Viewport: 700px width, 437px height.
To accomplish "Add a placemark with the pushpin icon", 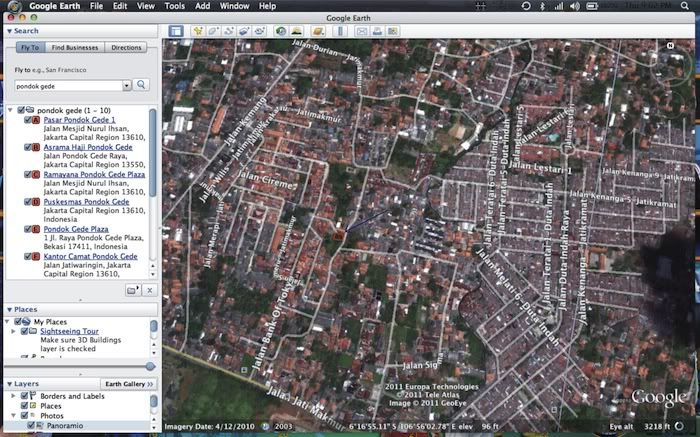I will (x=197, y=31).
